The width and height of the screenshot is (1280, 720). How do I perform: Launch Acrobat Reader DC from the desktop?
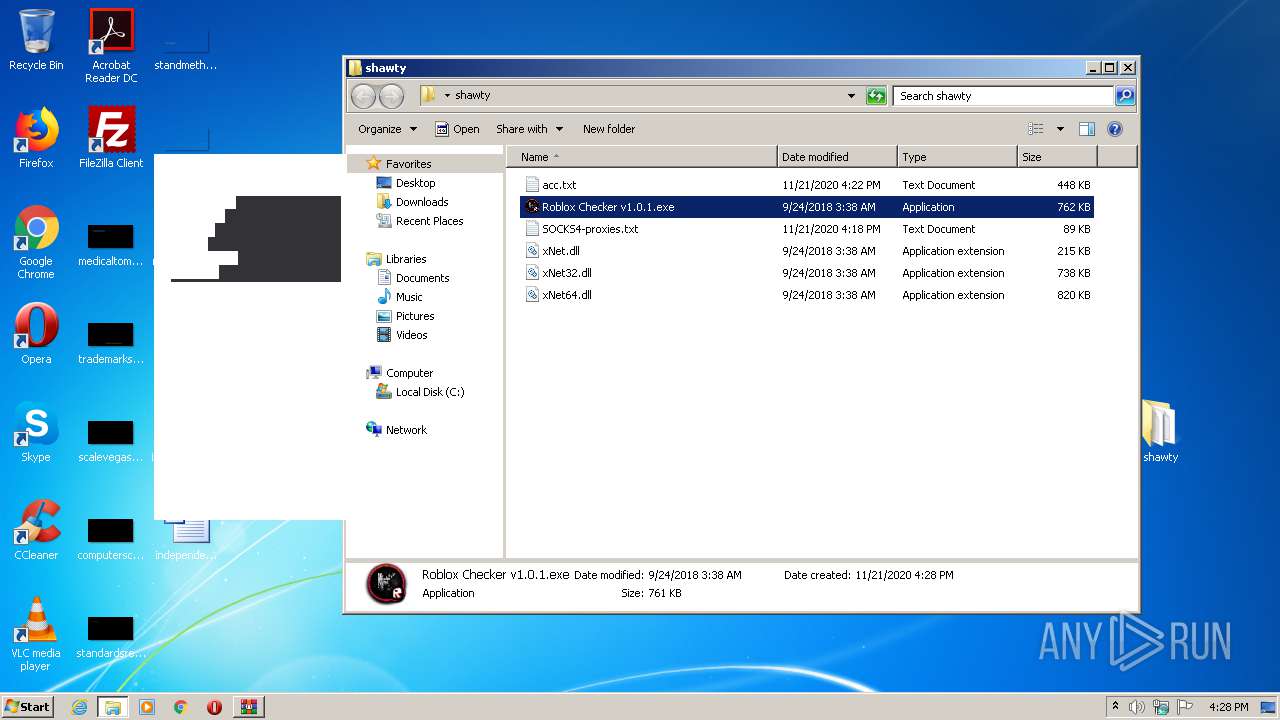[111, 46]
